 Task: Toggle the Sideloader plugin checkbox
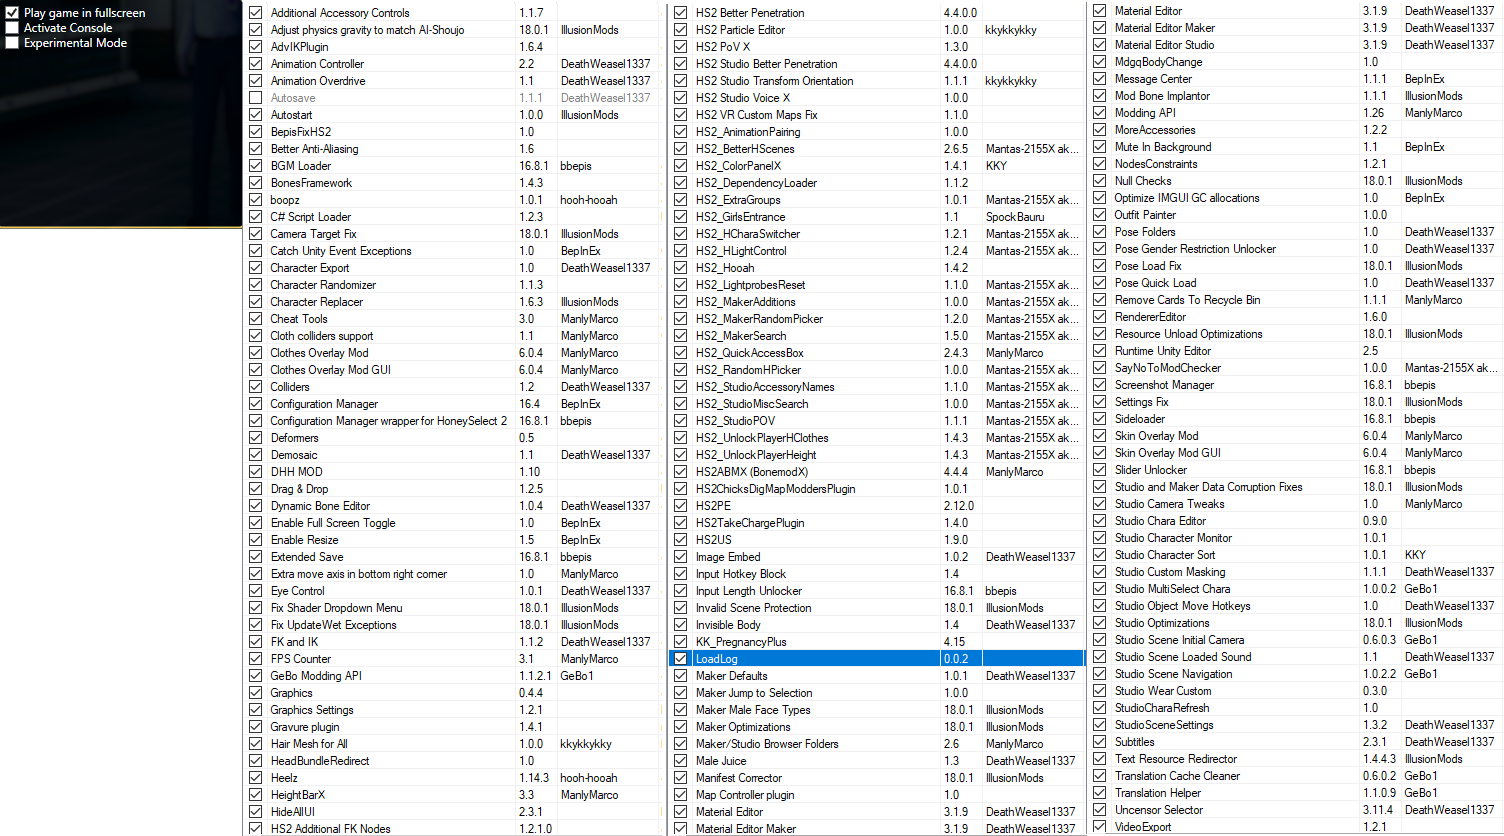click(1100, 419)
